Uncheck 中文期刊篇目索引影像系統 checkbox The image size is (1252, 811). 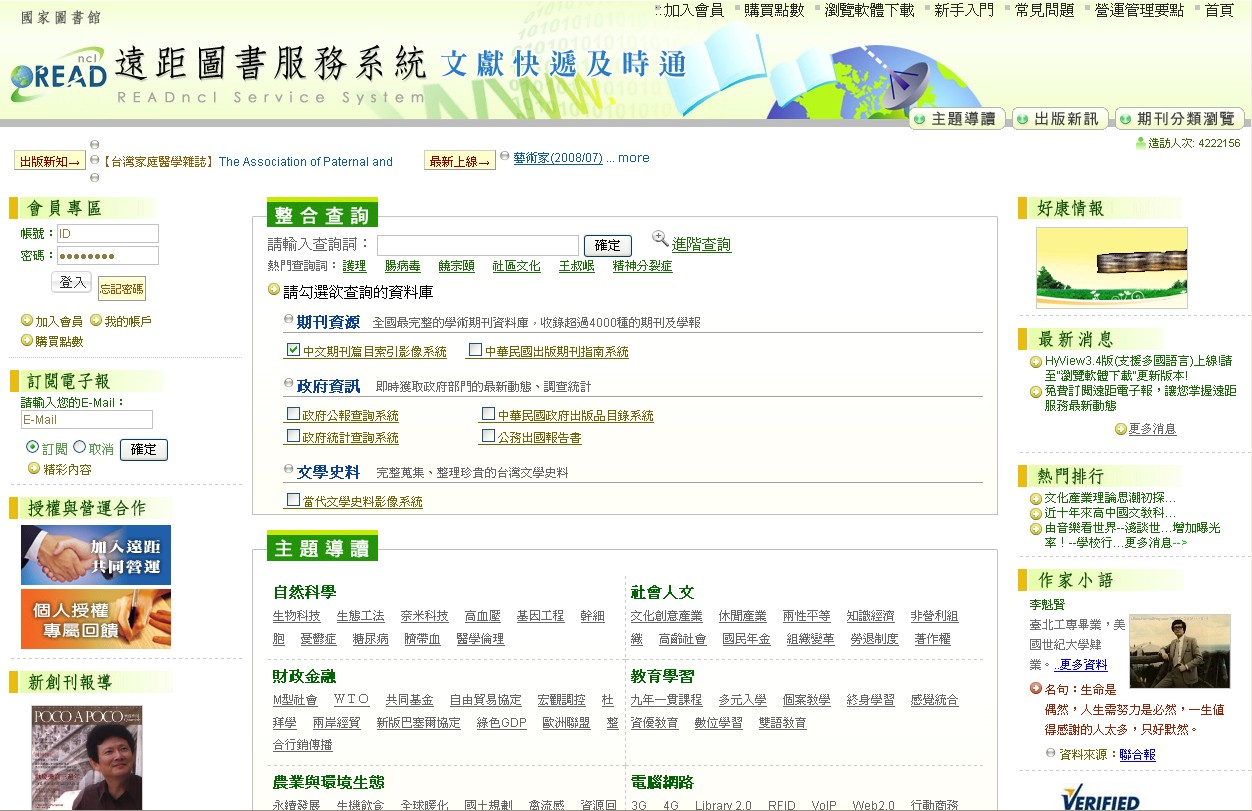293,350
